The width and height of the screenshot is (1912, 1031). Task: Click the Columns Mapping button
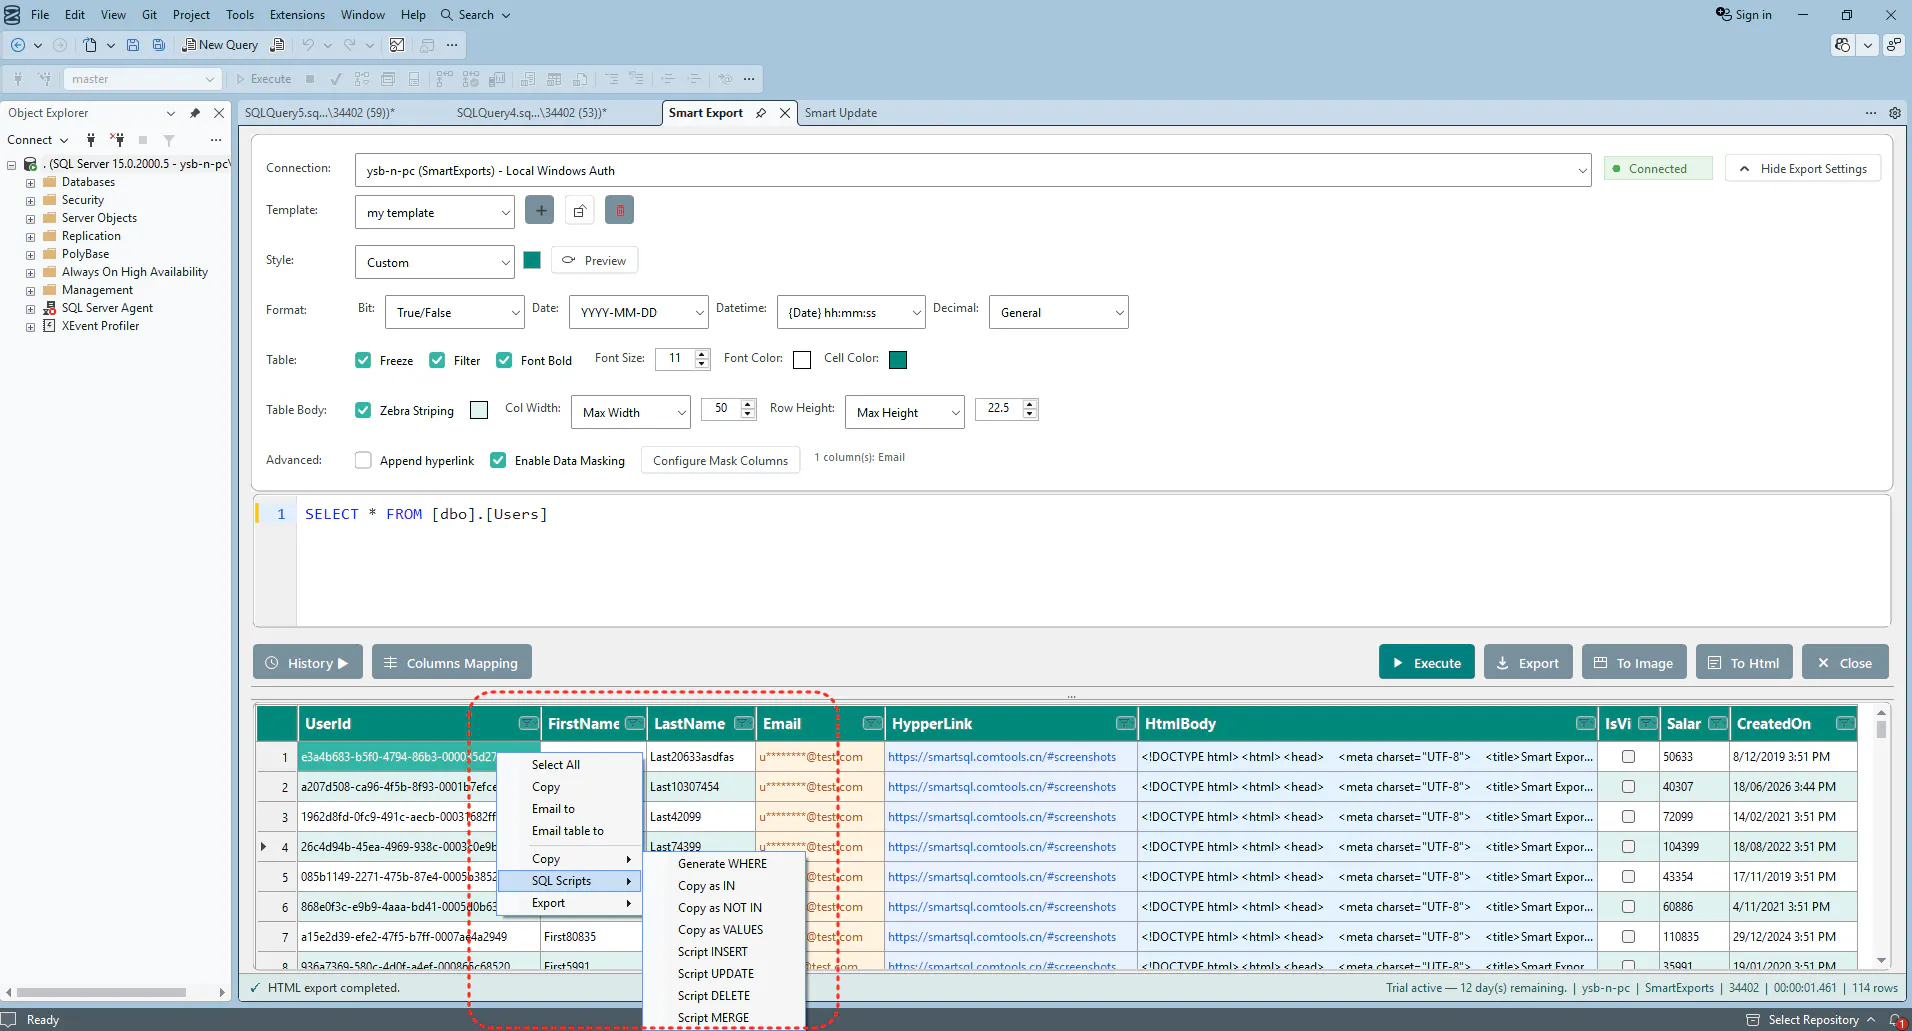452,662
